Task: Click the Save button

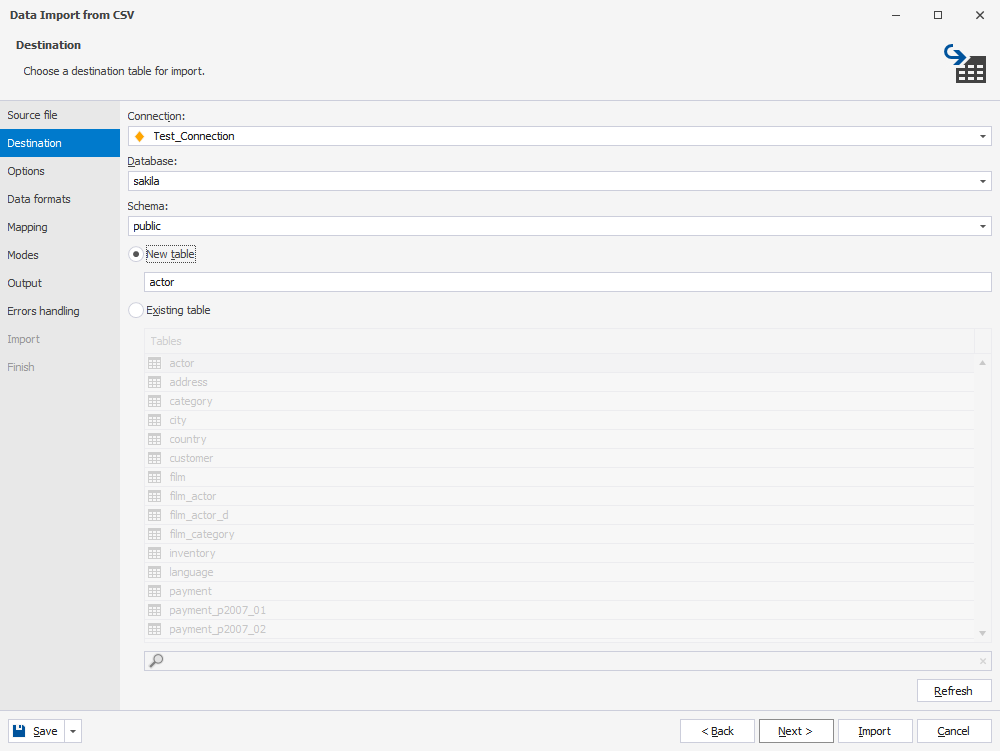Action: tap(37, 731)
